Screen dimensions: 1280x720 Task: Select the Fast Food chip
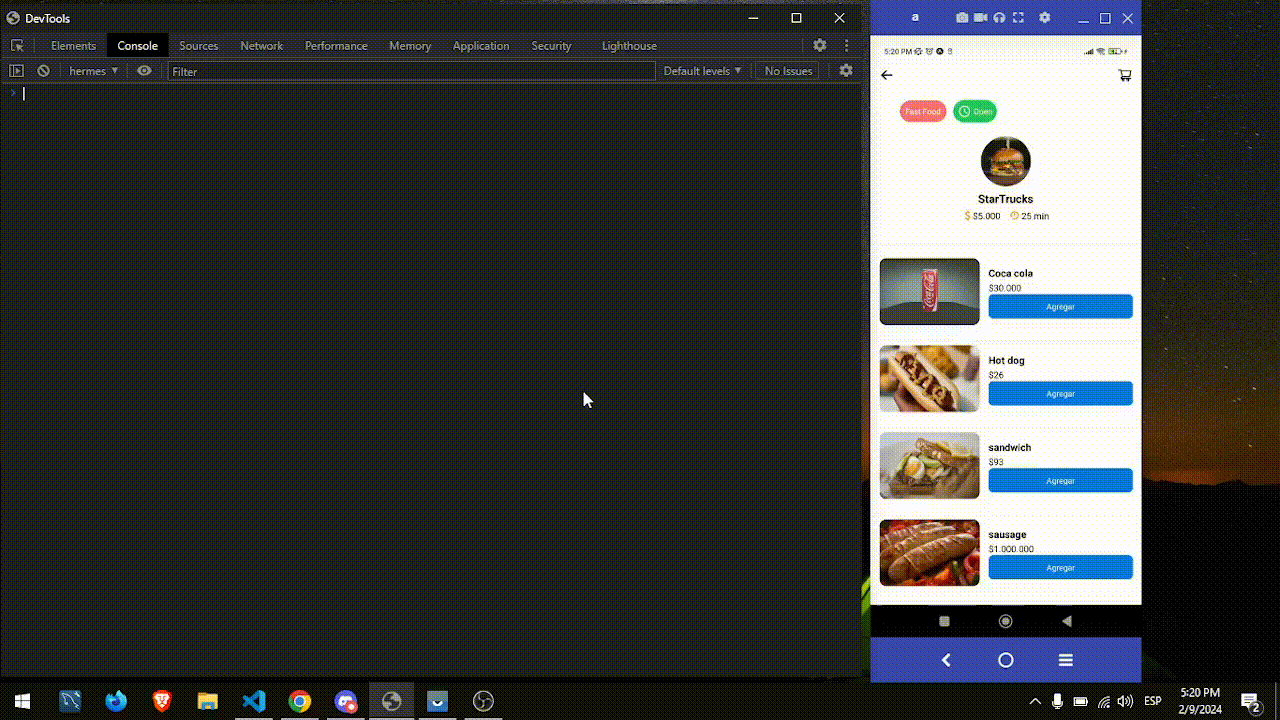922,111
